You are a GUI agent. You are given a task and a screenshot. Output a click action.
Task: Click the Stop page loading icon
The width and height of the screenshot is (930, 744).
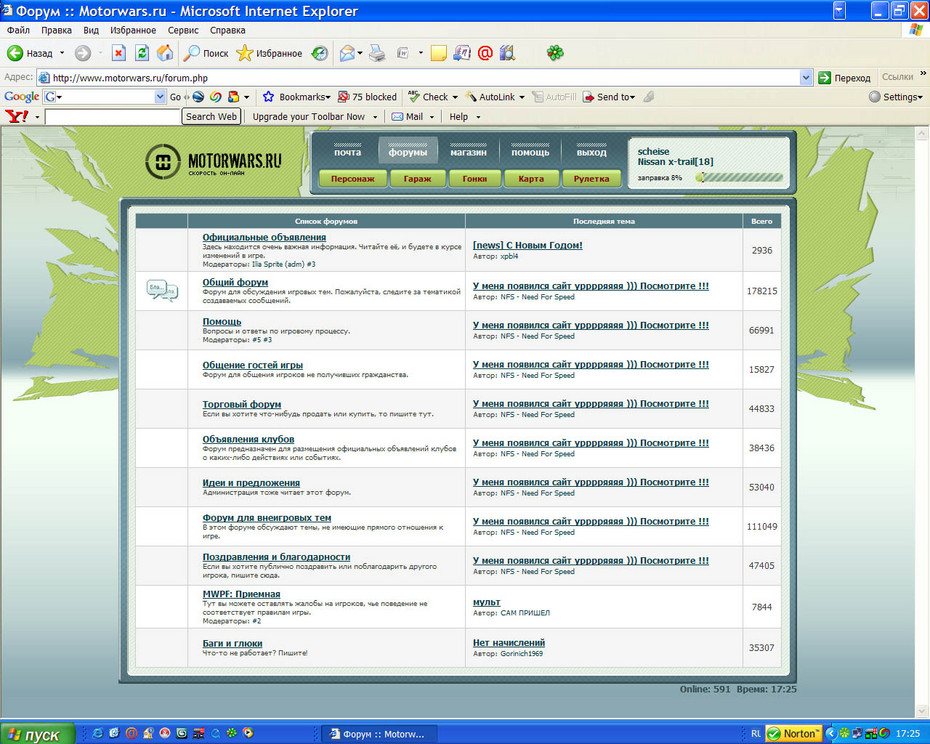[119, 53]
